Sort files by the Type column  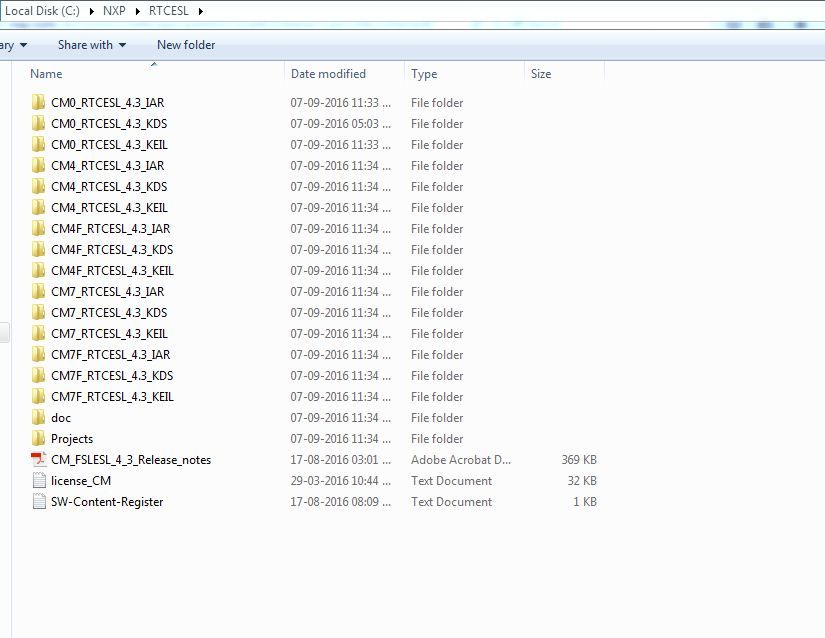[424, 74]
